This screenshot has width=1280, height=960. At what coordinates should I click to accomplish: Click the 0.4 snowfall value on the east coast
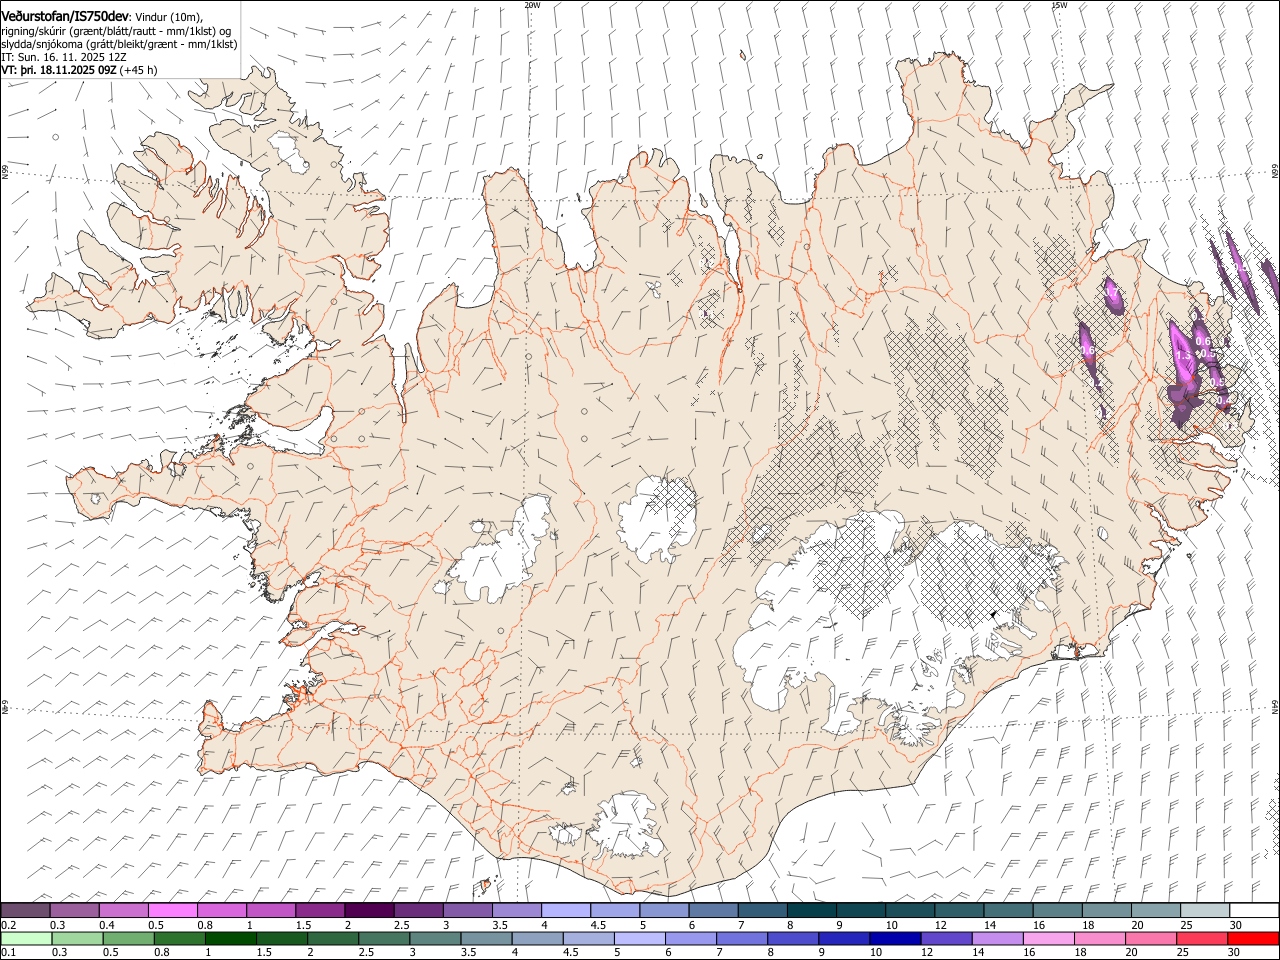tap(1225, 400)
